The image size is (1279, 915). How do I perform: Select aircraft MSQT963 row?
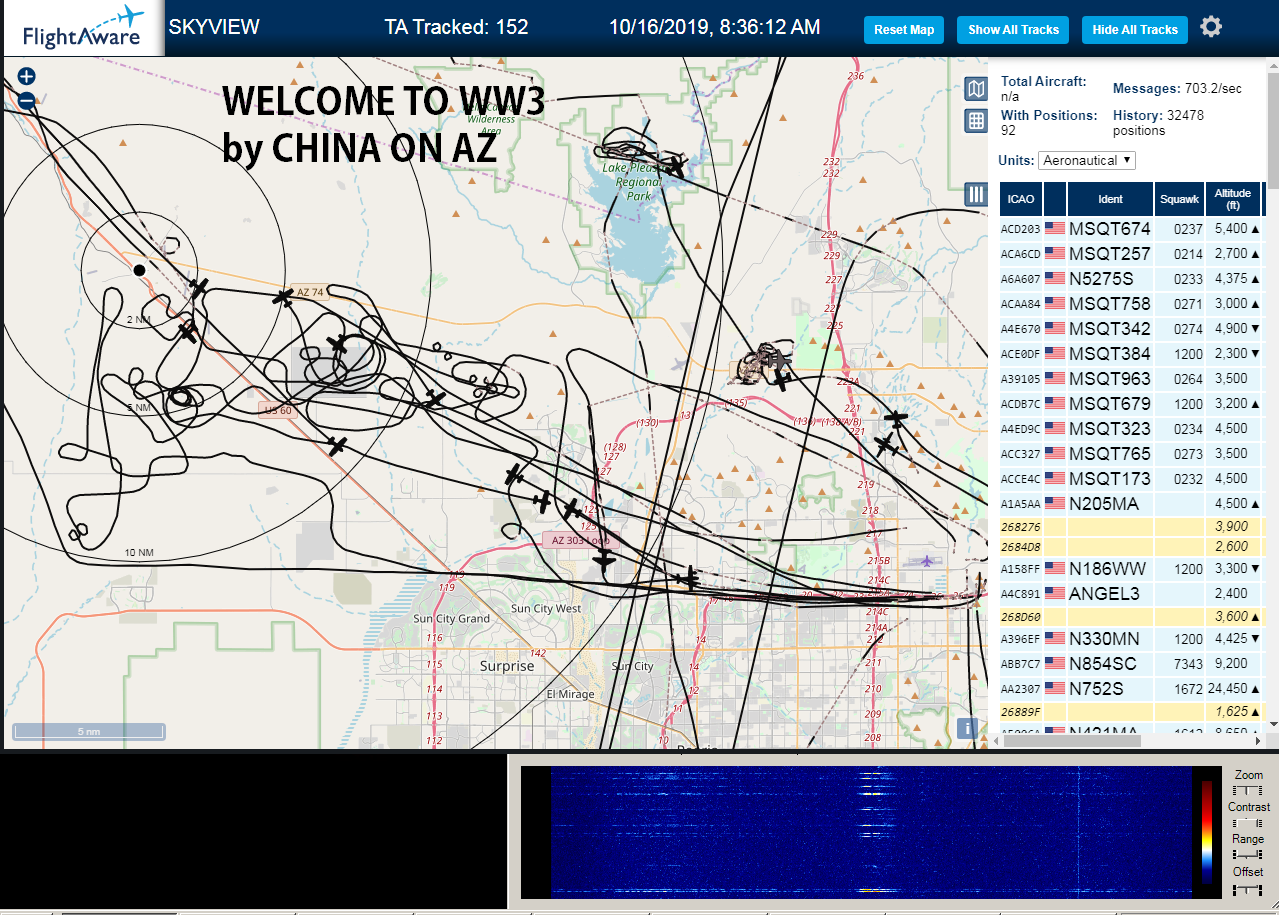(x=1132, y=379)
